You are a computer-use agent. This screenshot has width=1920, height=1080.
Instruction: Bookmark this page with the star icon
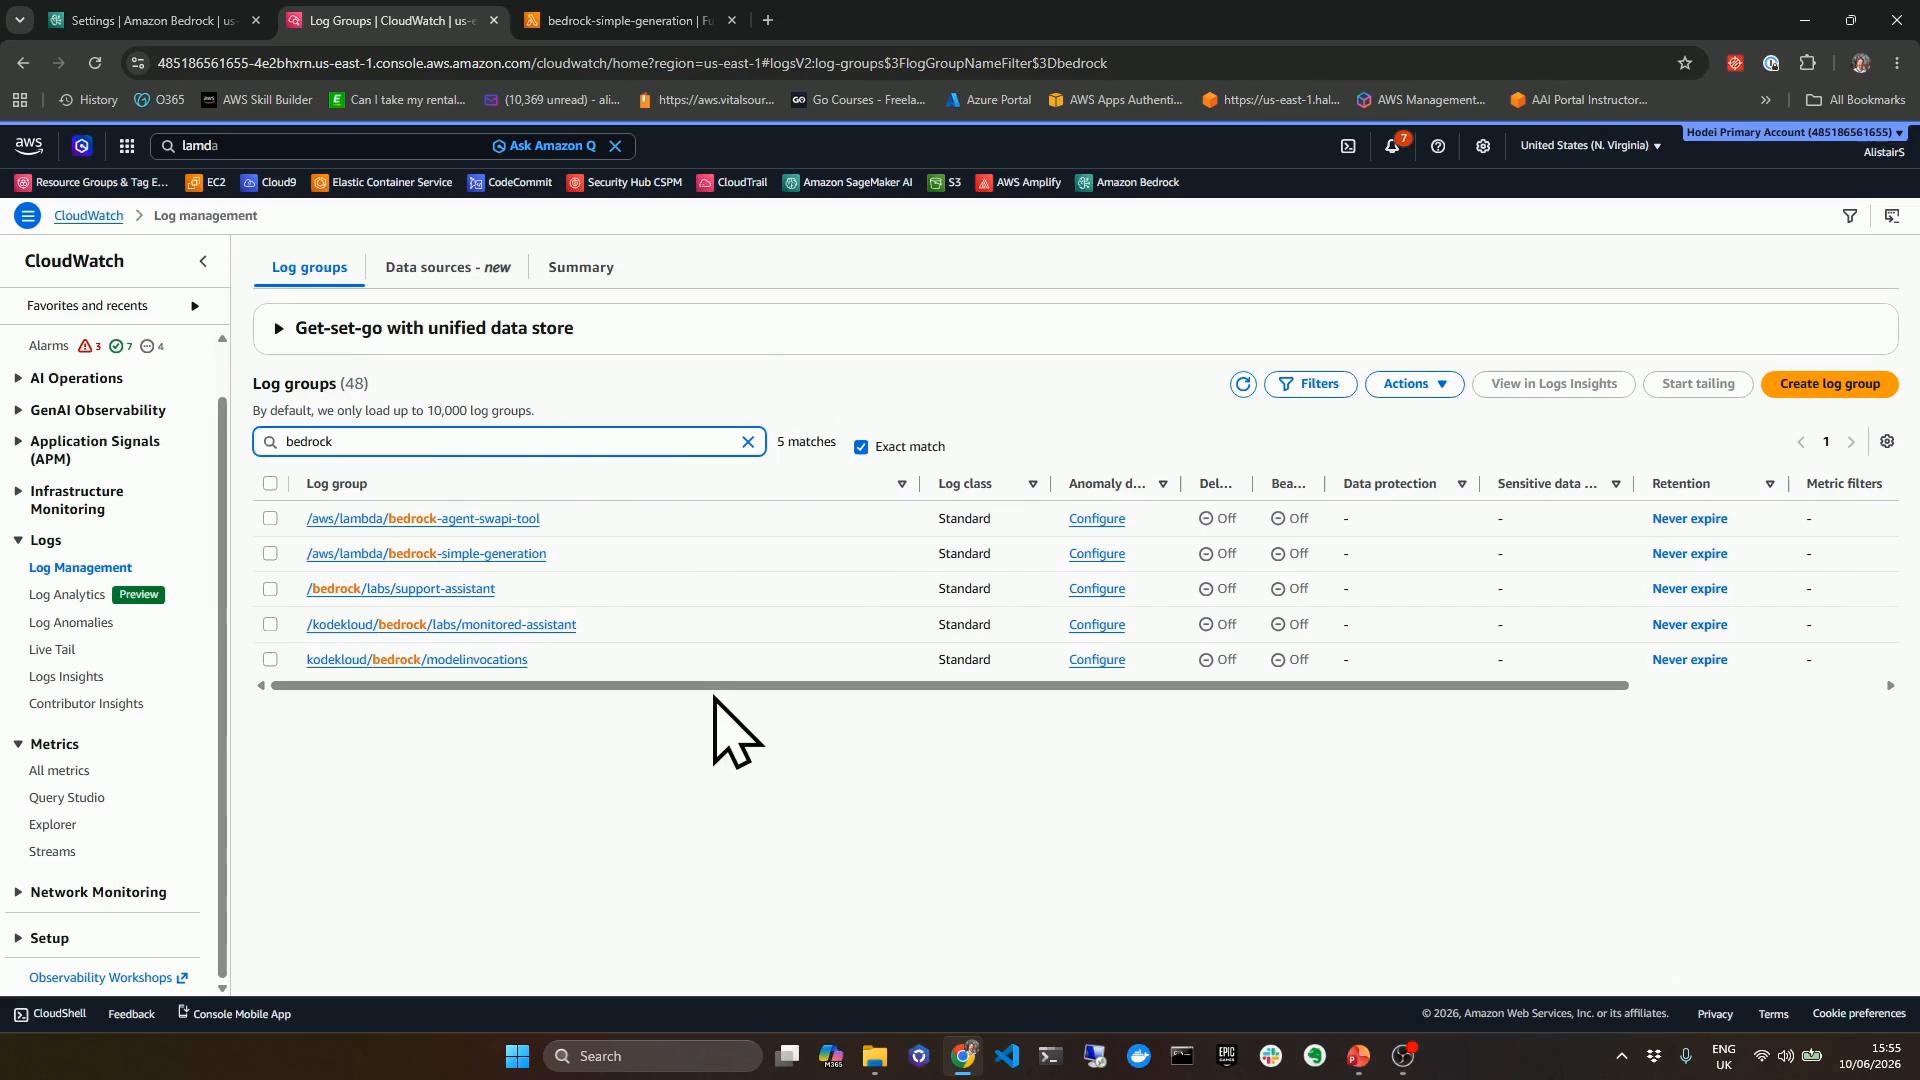tap(1685, 63)
